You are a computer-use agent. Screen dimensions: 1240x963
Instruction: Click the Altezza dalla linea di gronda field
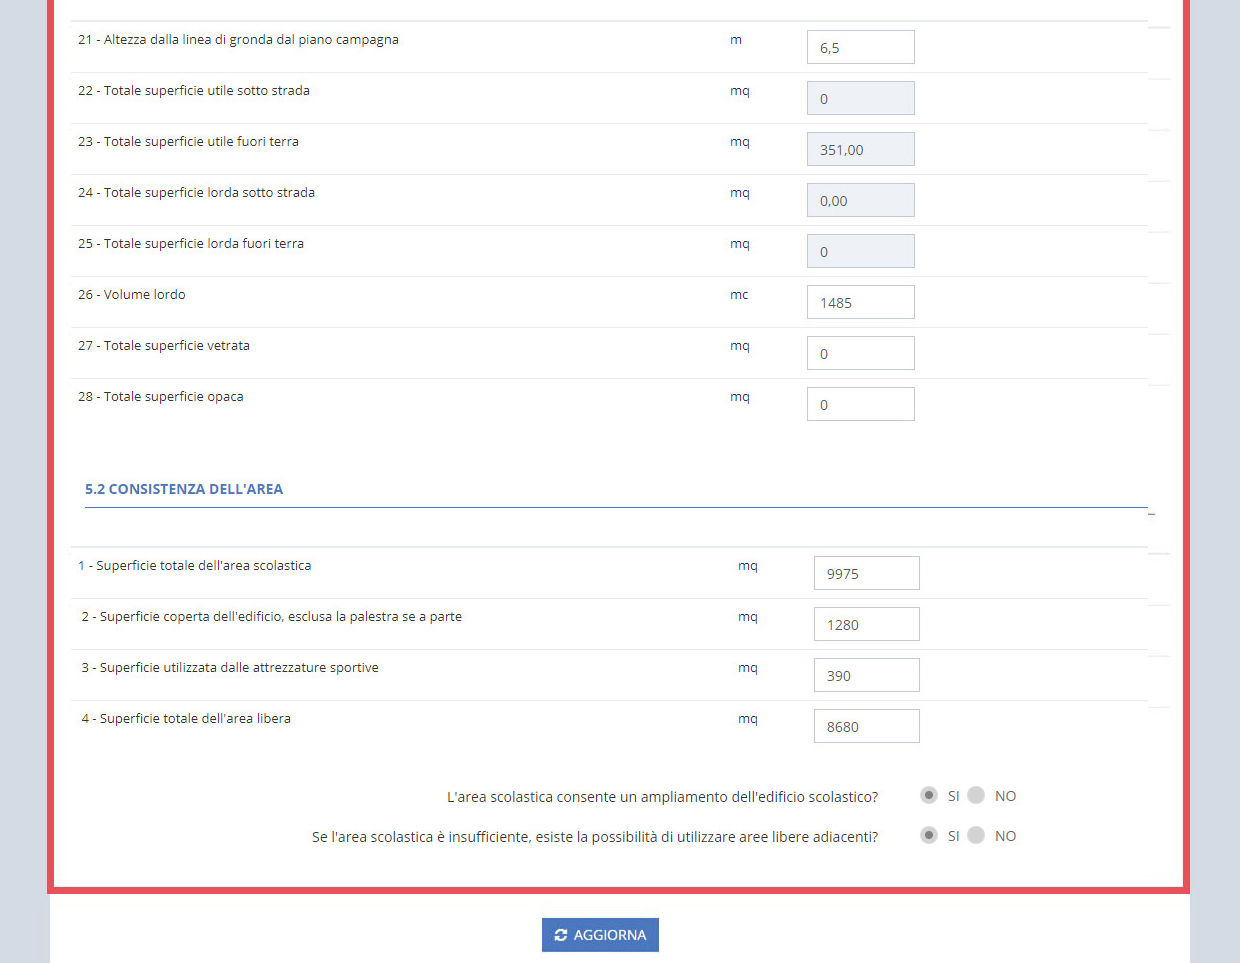pyautogui.click(x=860, y=46)
